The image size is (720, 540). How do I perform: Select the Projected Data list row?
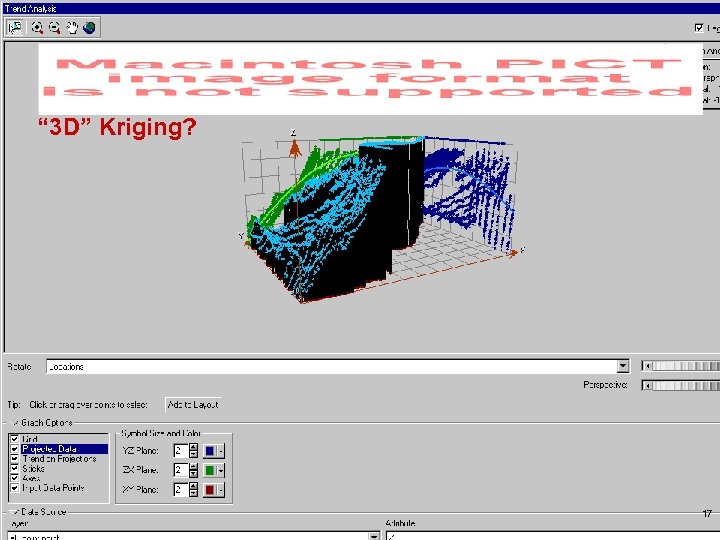pyautogui.click(x=59, y=449)
